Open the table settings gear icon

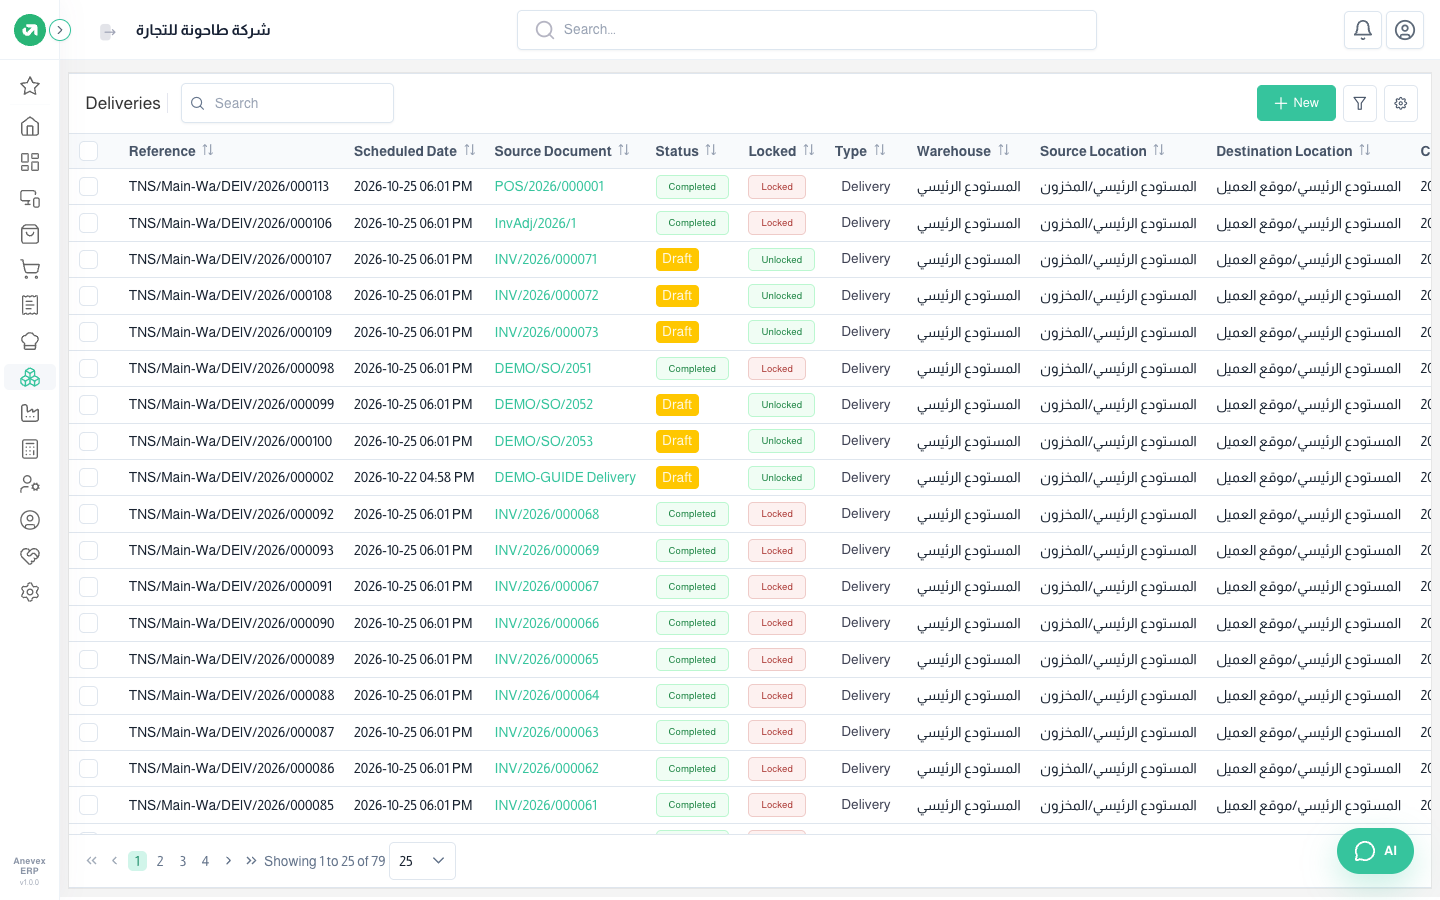(1400, 103)
